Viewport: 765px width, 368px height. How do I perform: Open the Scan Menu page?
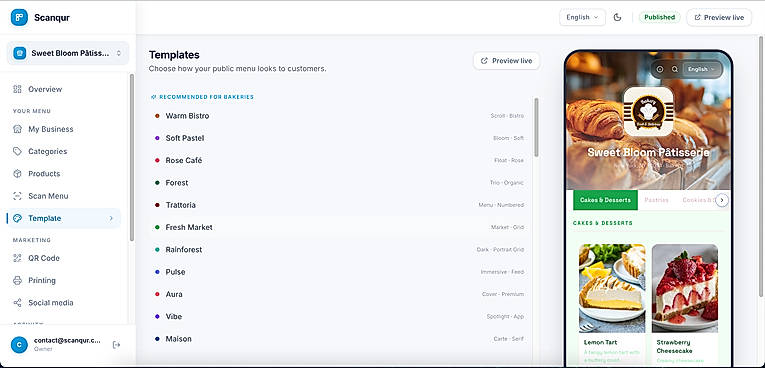coord(64,196)
